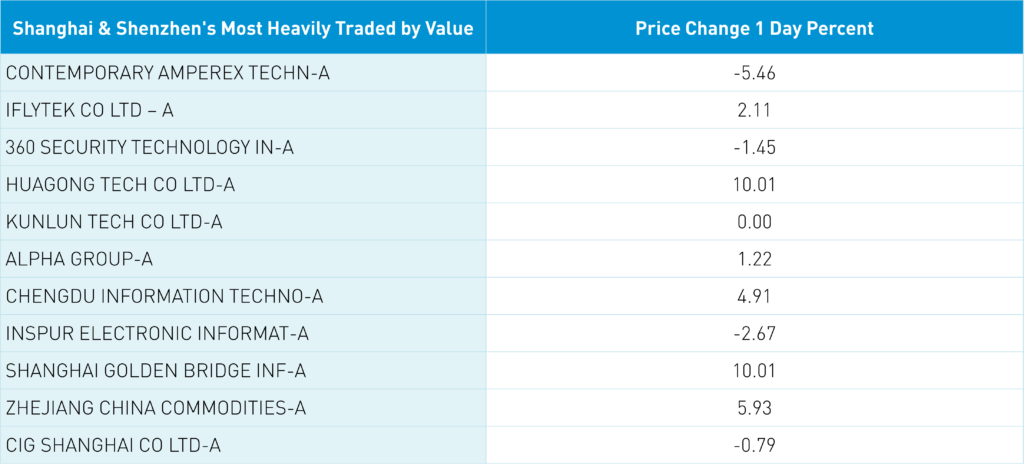Screen dimensions: 1024x468
Task: Click the 10.01 value for Huagong Tech
Action: click(754, 184)
